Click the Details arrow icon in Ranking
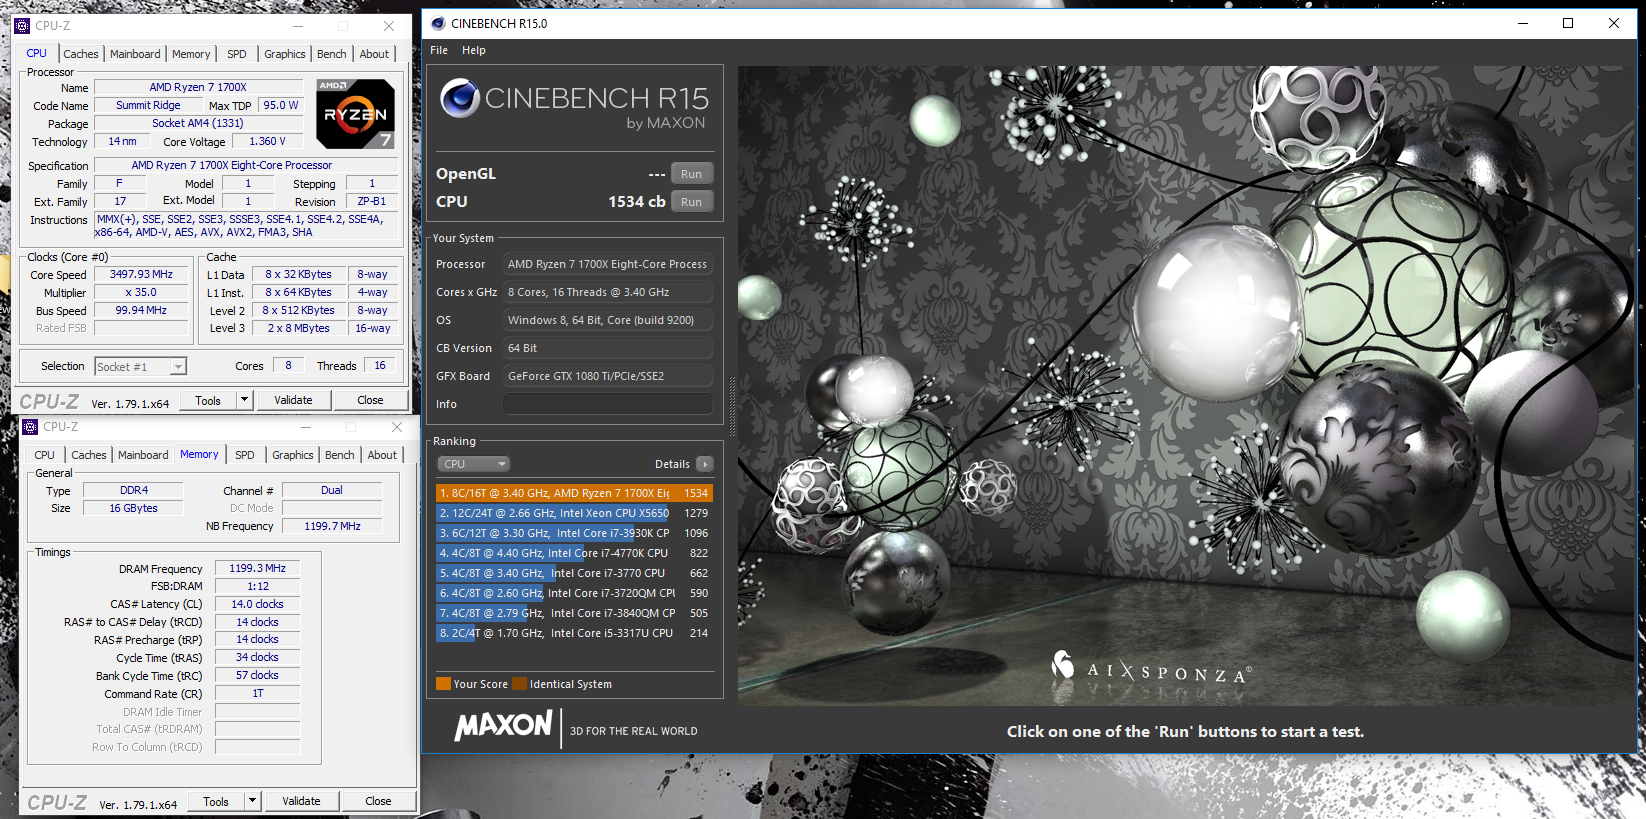Viewport: 1646px width, 819px height. (x=705, y=464)
